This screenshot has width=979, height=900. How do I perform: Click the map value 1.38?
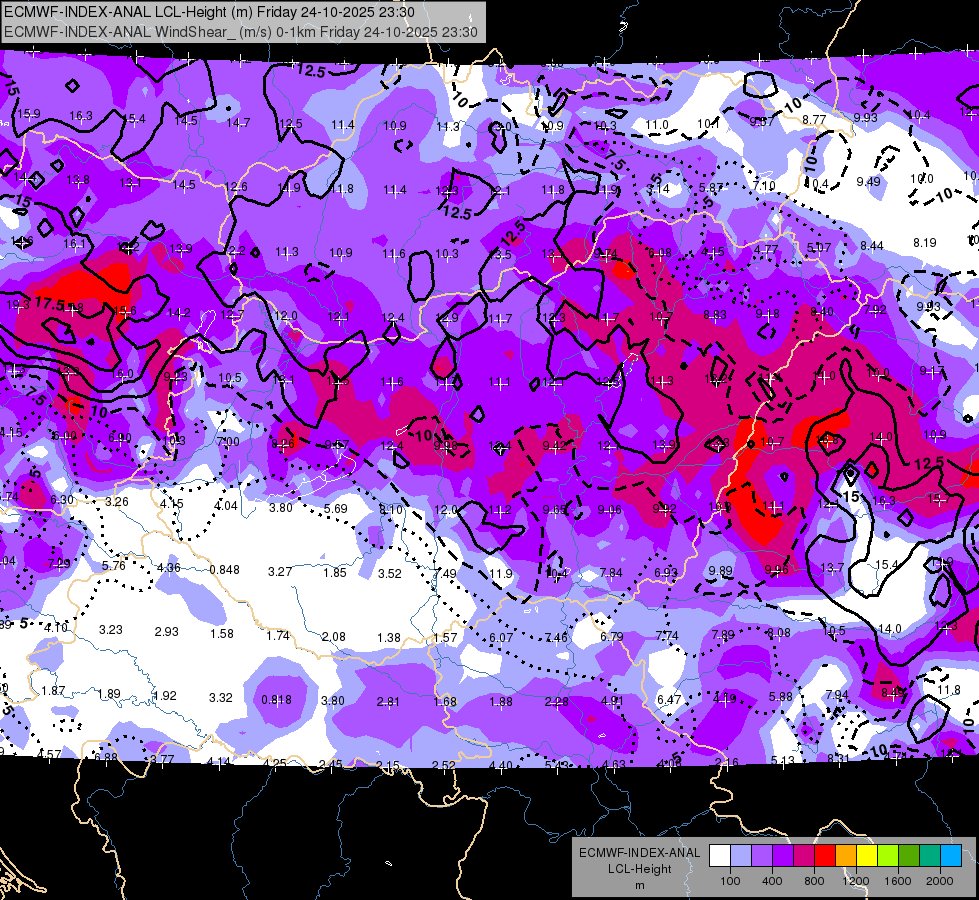coord(389,637)
